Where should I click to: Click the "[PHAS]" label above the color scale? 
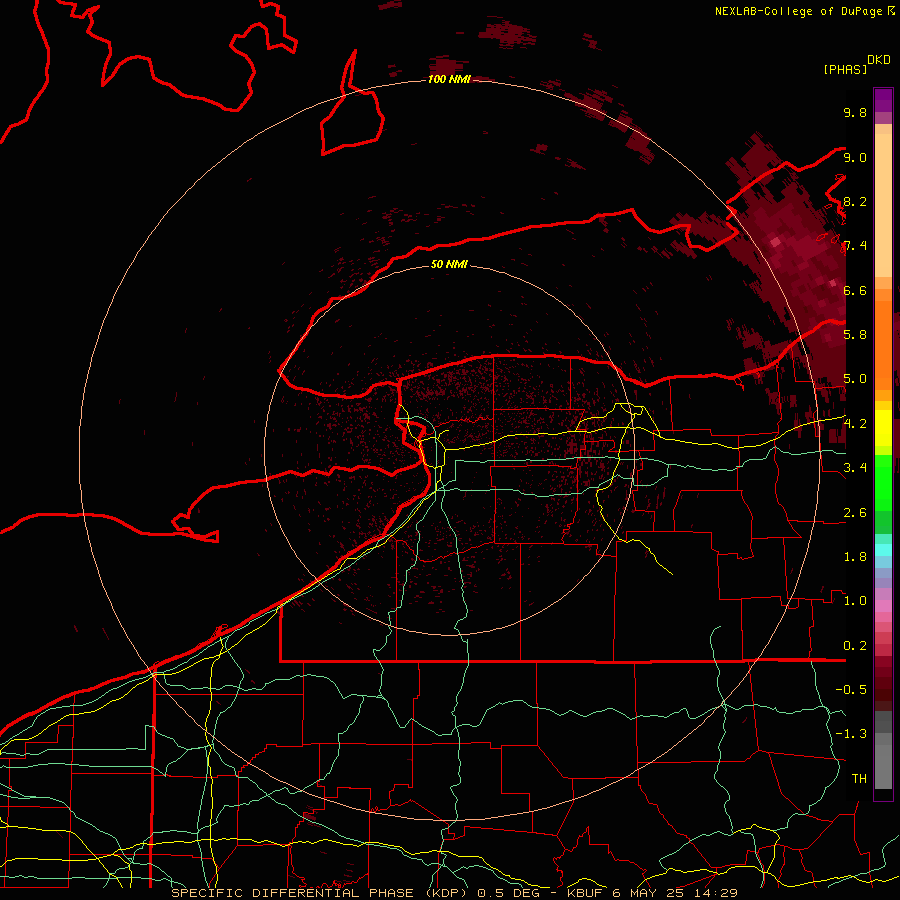point(845,69)
